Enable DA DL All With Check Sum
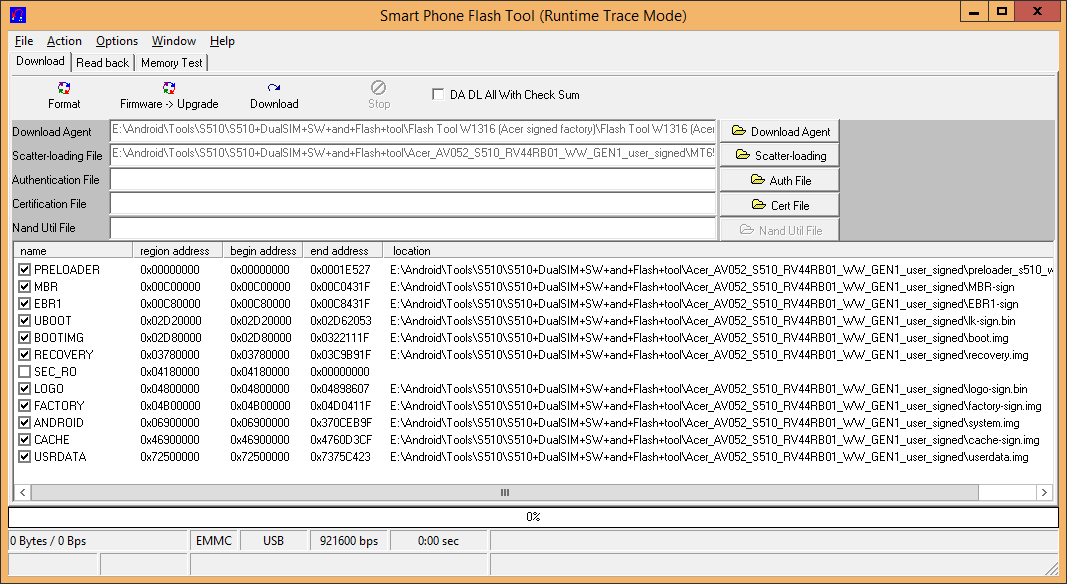The image size is (1067, 584). [x=437, y=94]
